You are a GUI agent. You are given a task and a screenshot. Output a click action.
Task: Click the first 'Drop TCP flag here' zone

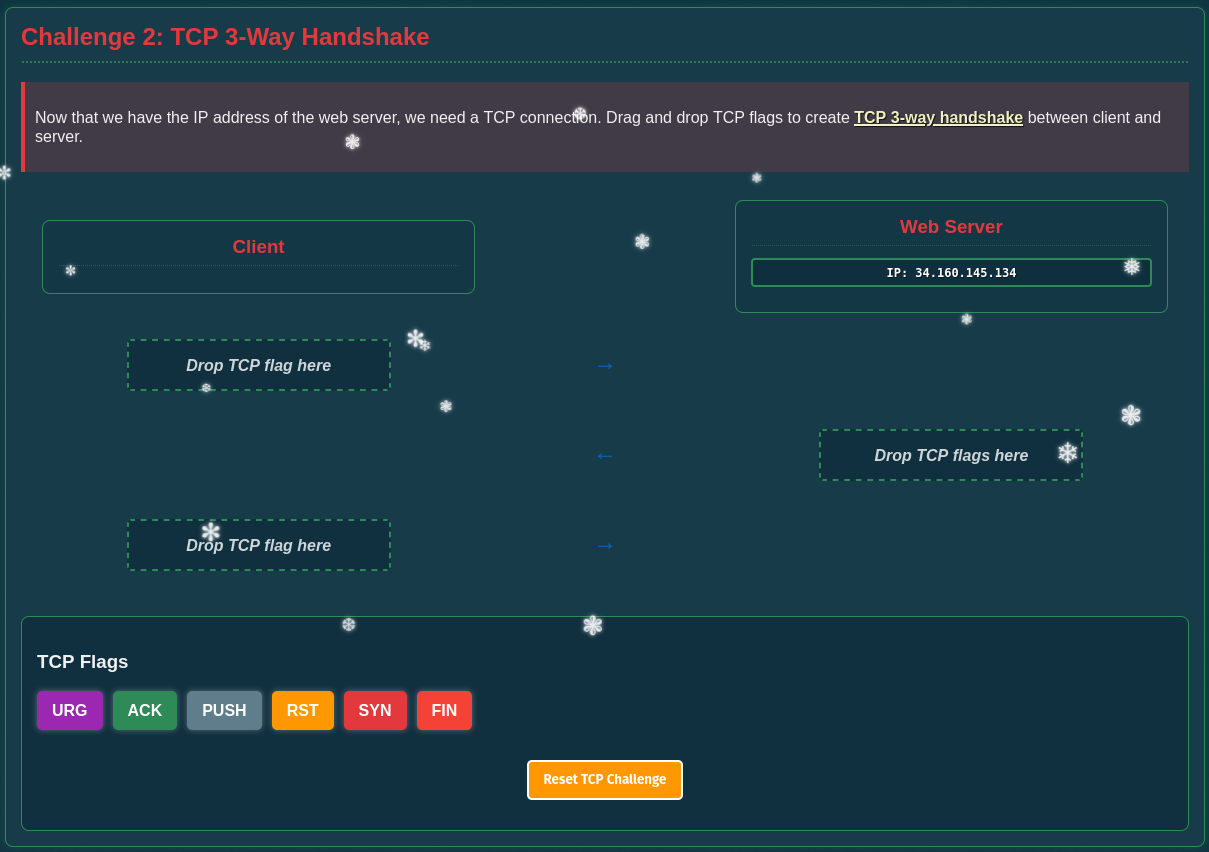[258, 365]
